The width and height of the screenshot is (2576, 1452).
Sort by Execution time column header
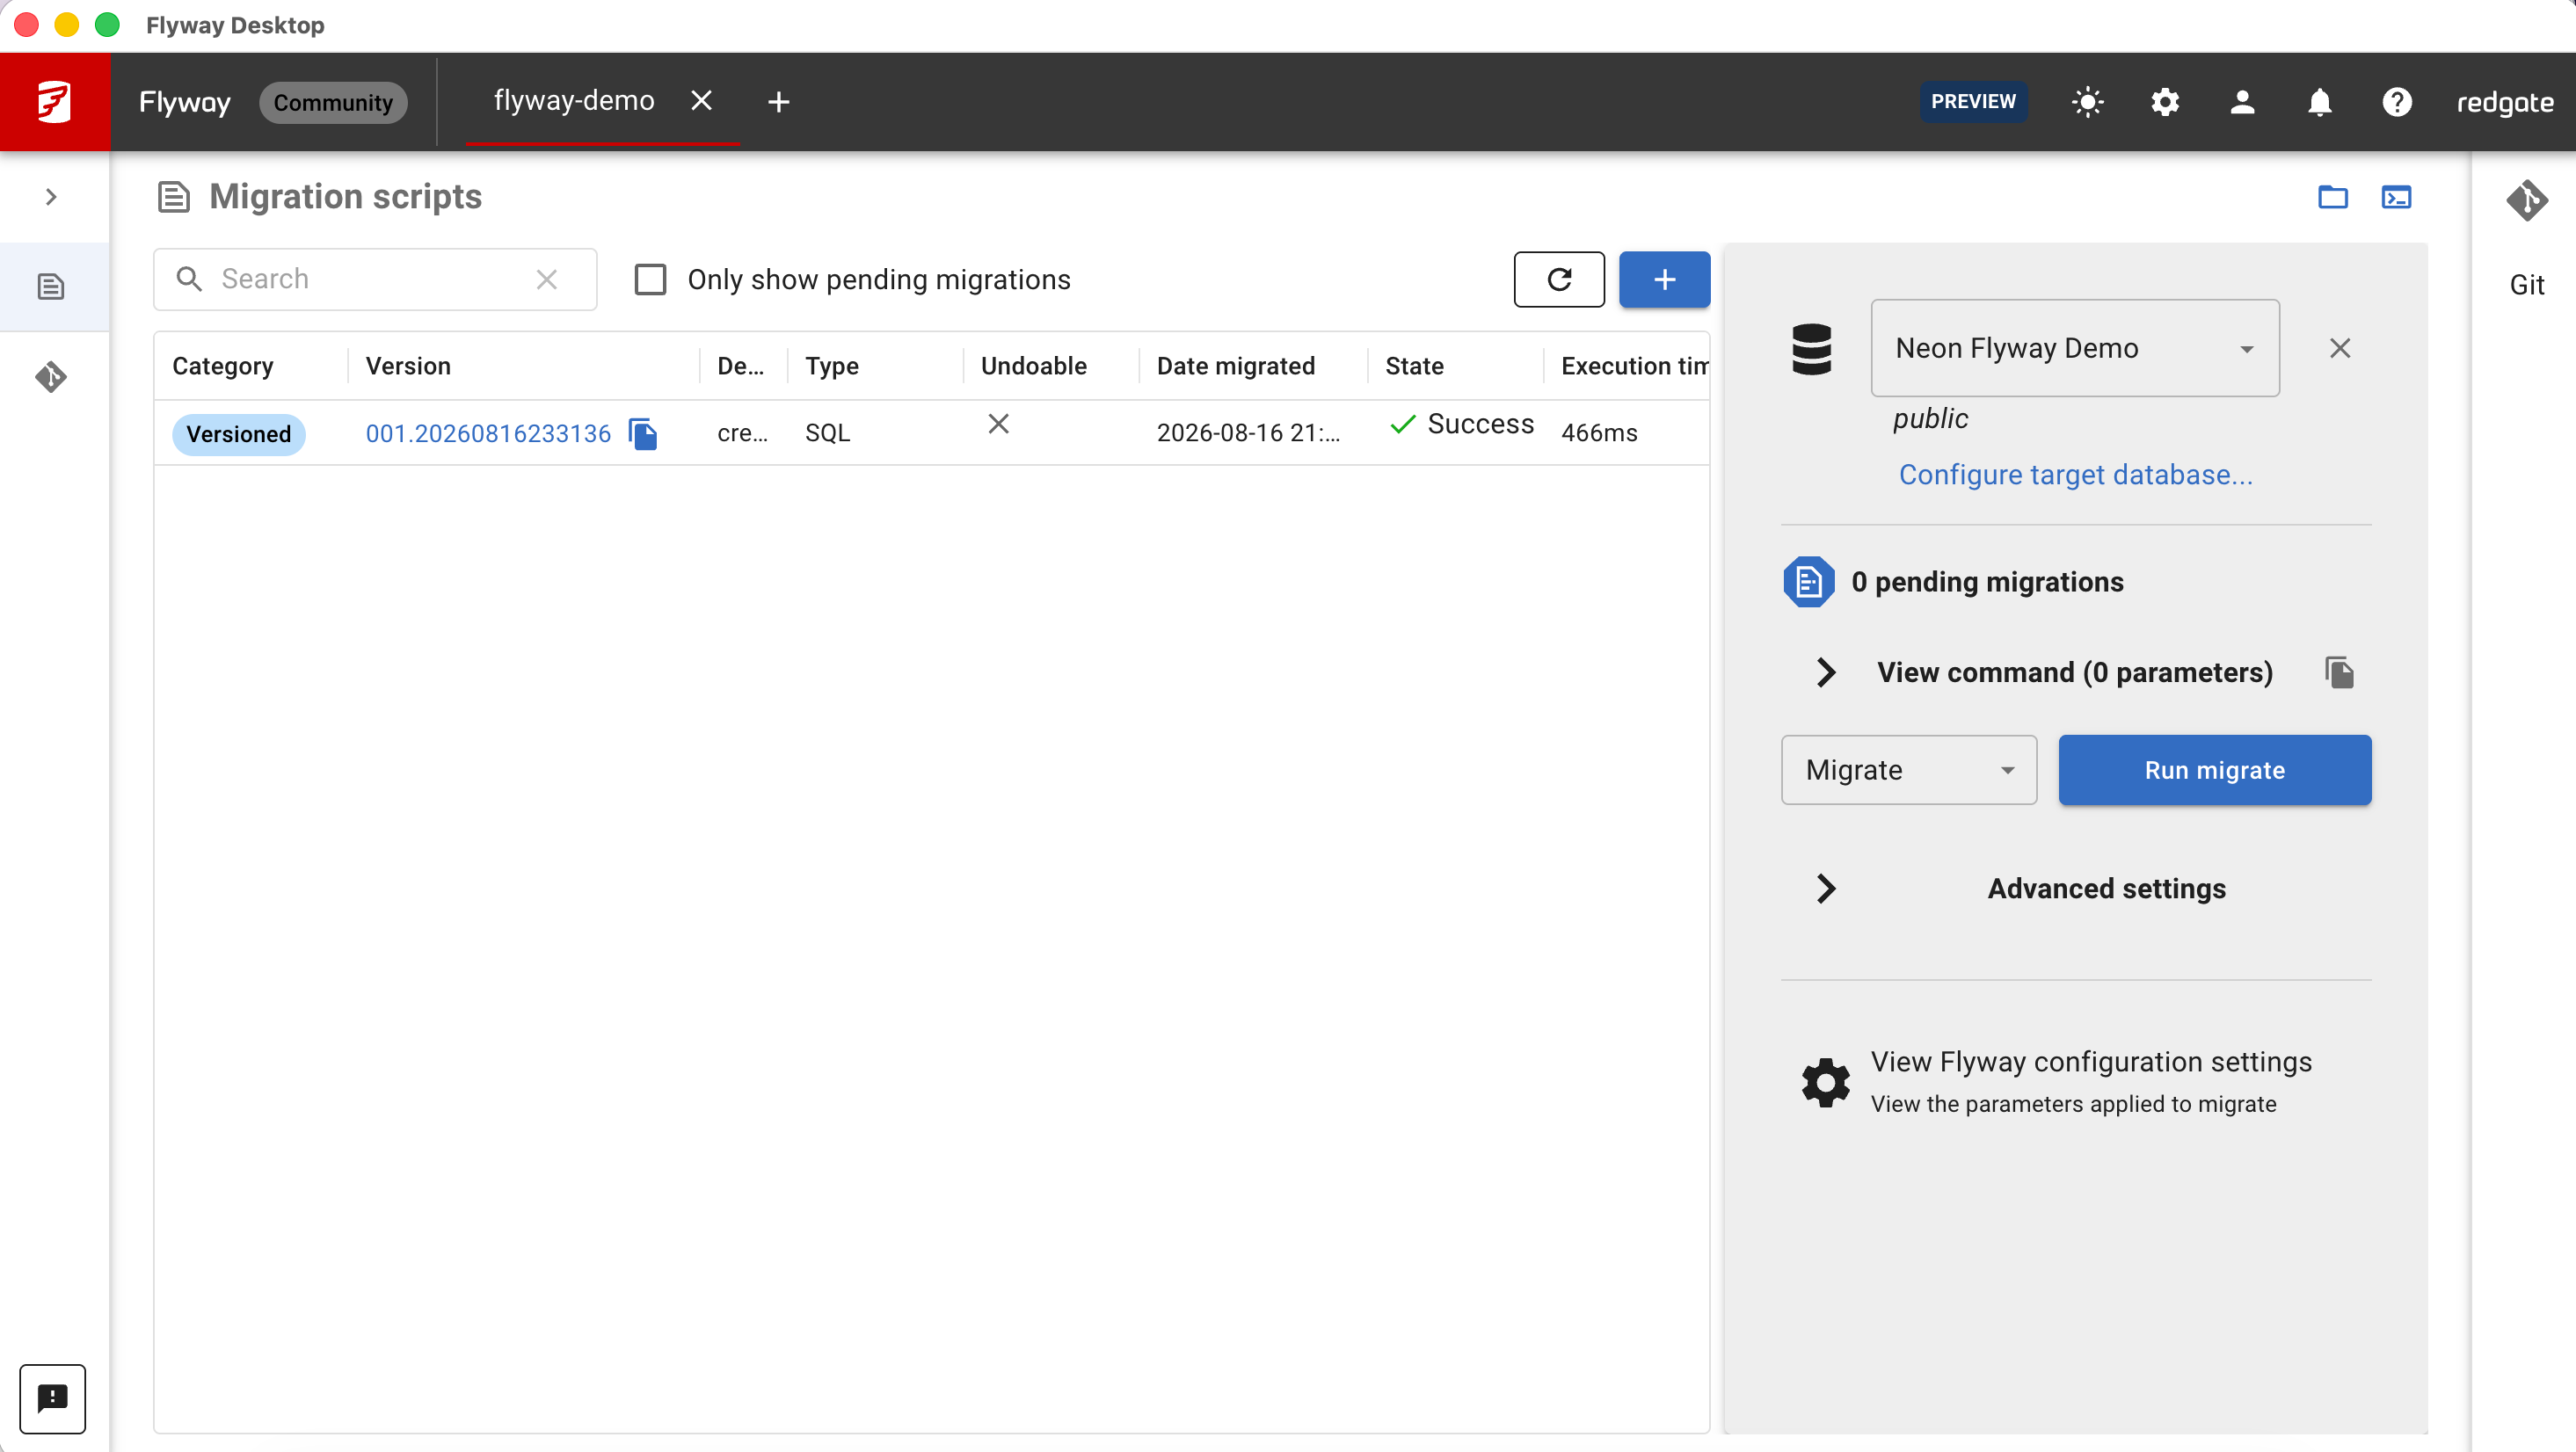click(x=1634, y=366)
